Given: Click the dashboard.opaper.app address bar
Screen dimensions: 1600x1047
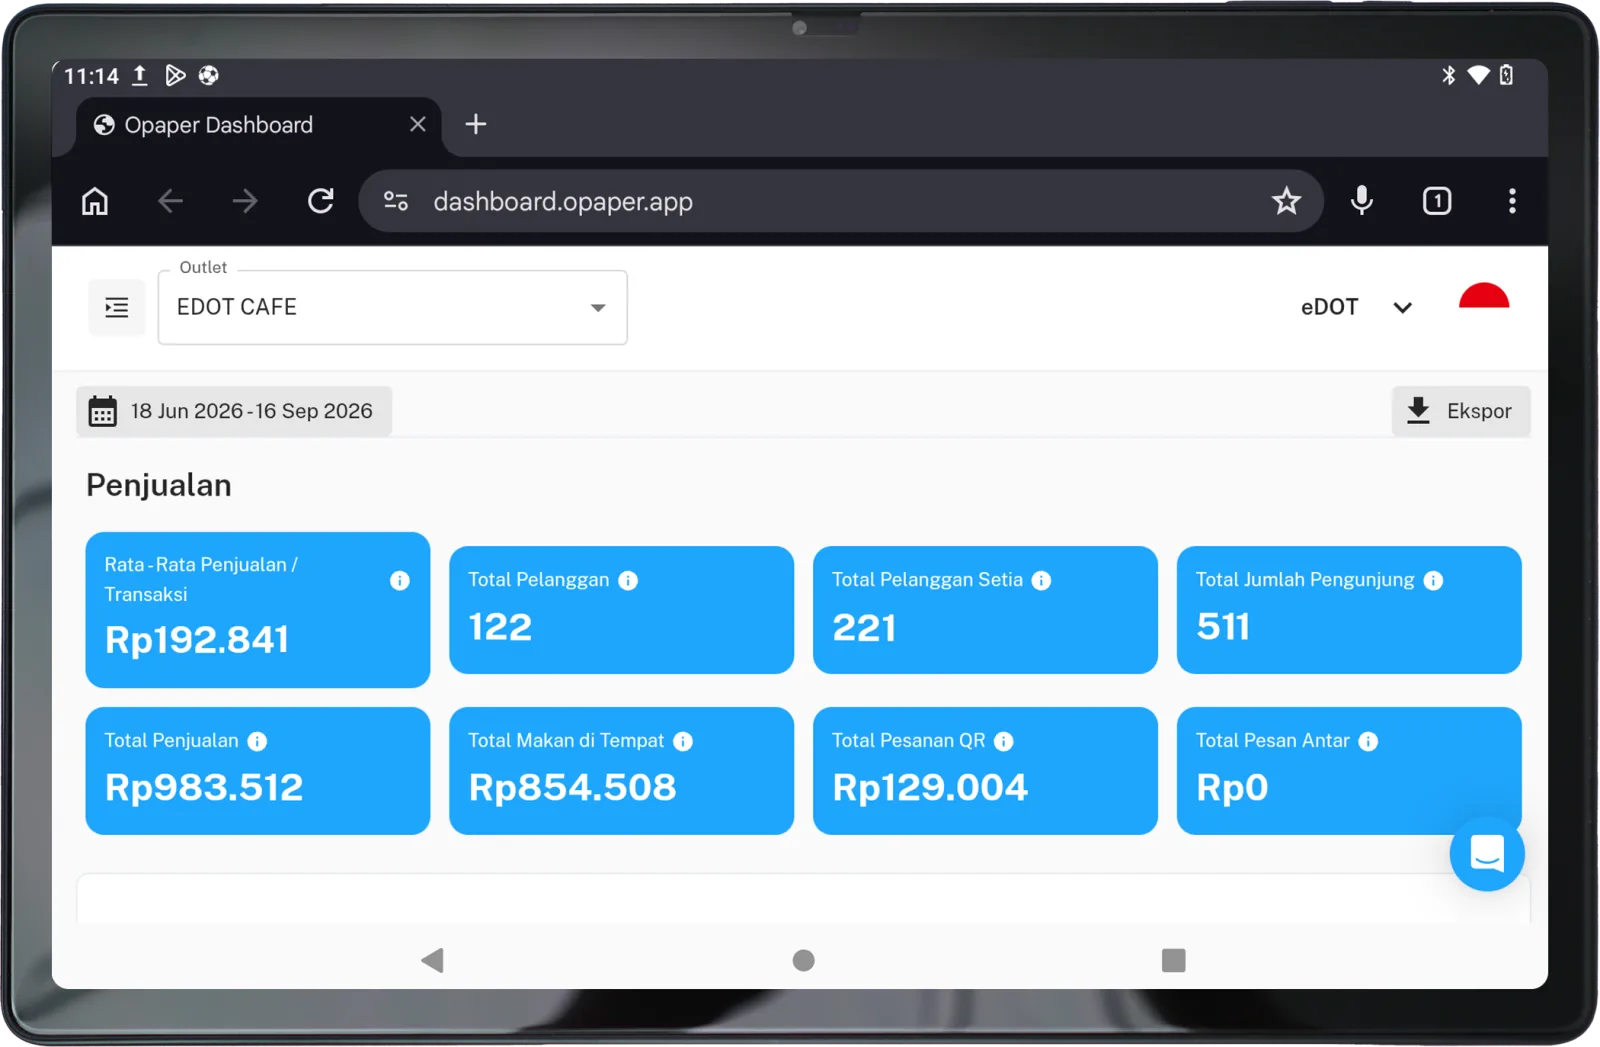Looking at the screenshot, I should [840, 201].
